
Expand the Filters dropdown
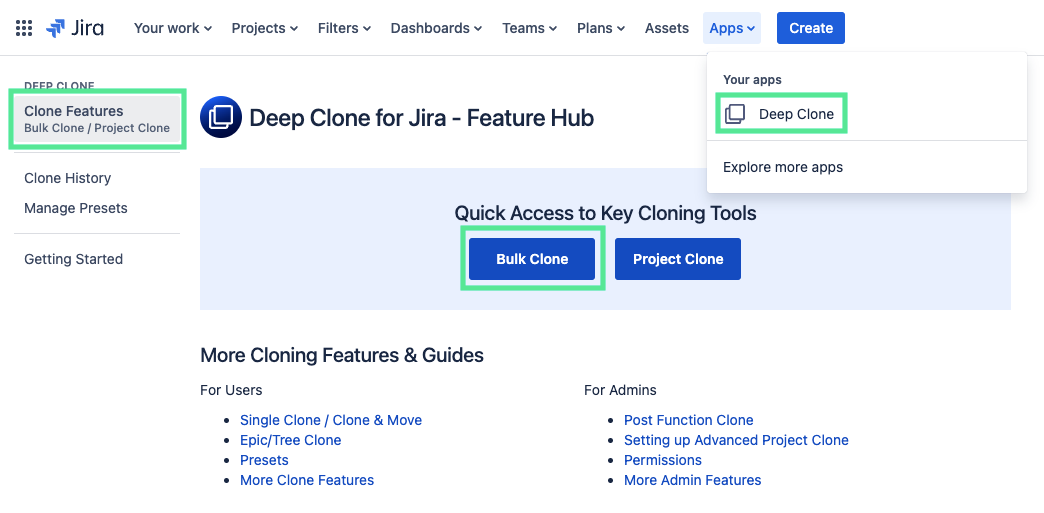click(x=344, y=28)
